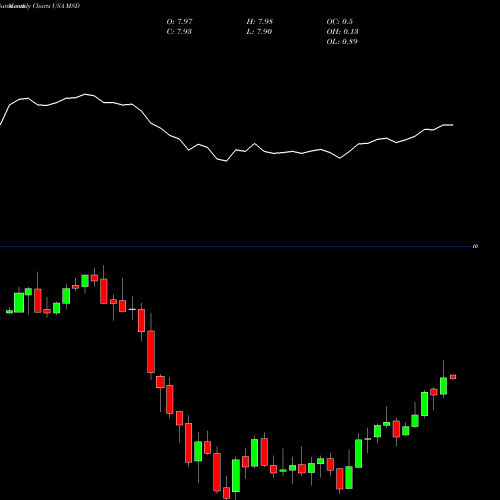Click the OC: 0.5 reading
Viewport: 500px width, 500px height.
339,22
